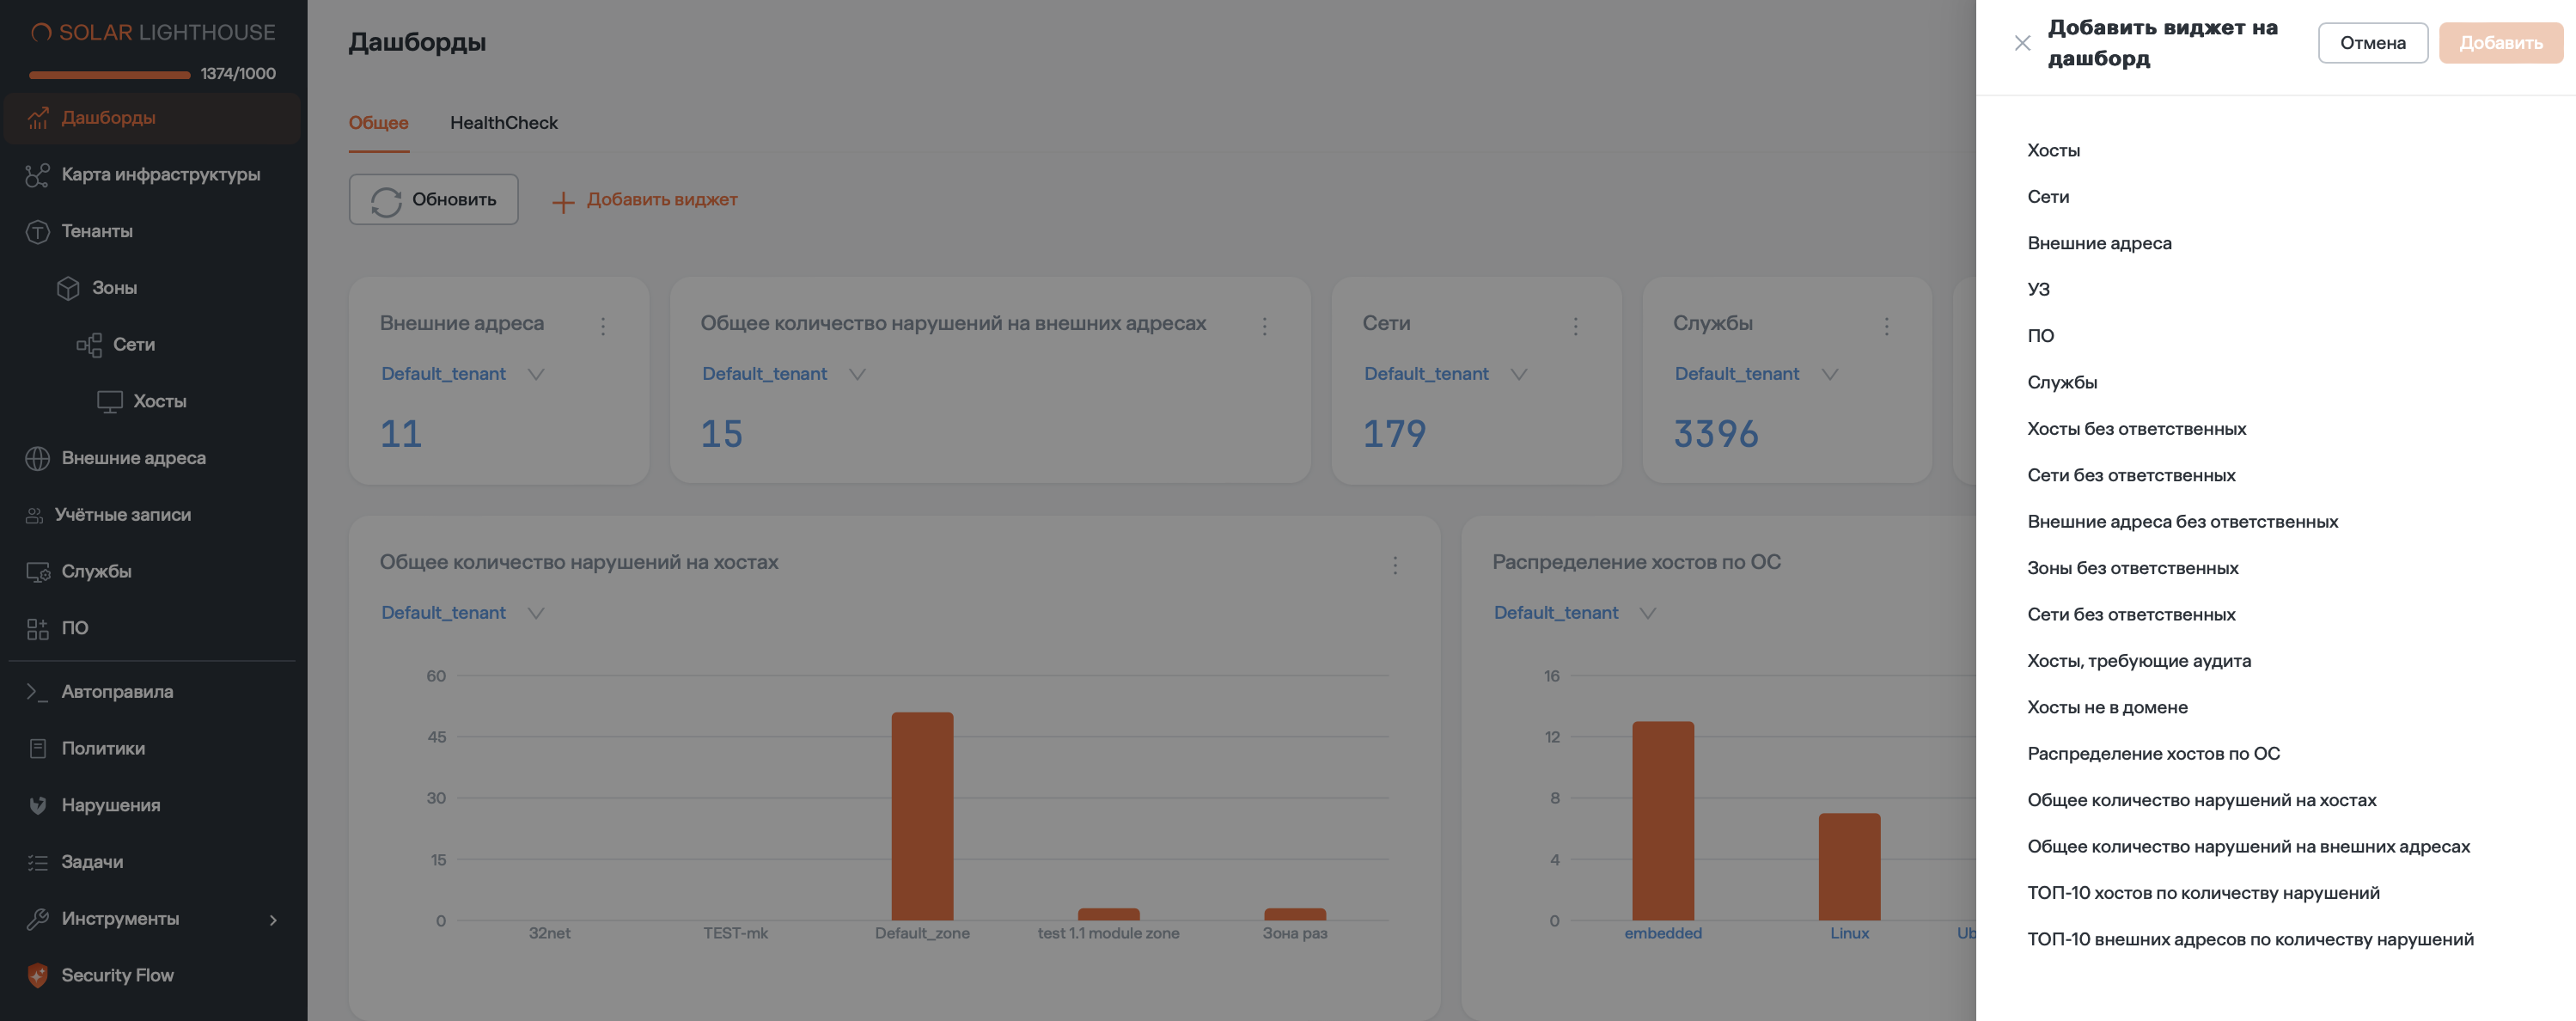Click the Внешние адреса globe icon

(x=38, y=458)
